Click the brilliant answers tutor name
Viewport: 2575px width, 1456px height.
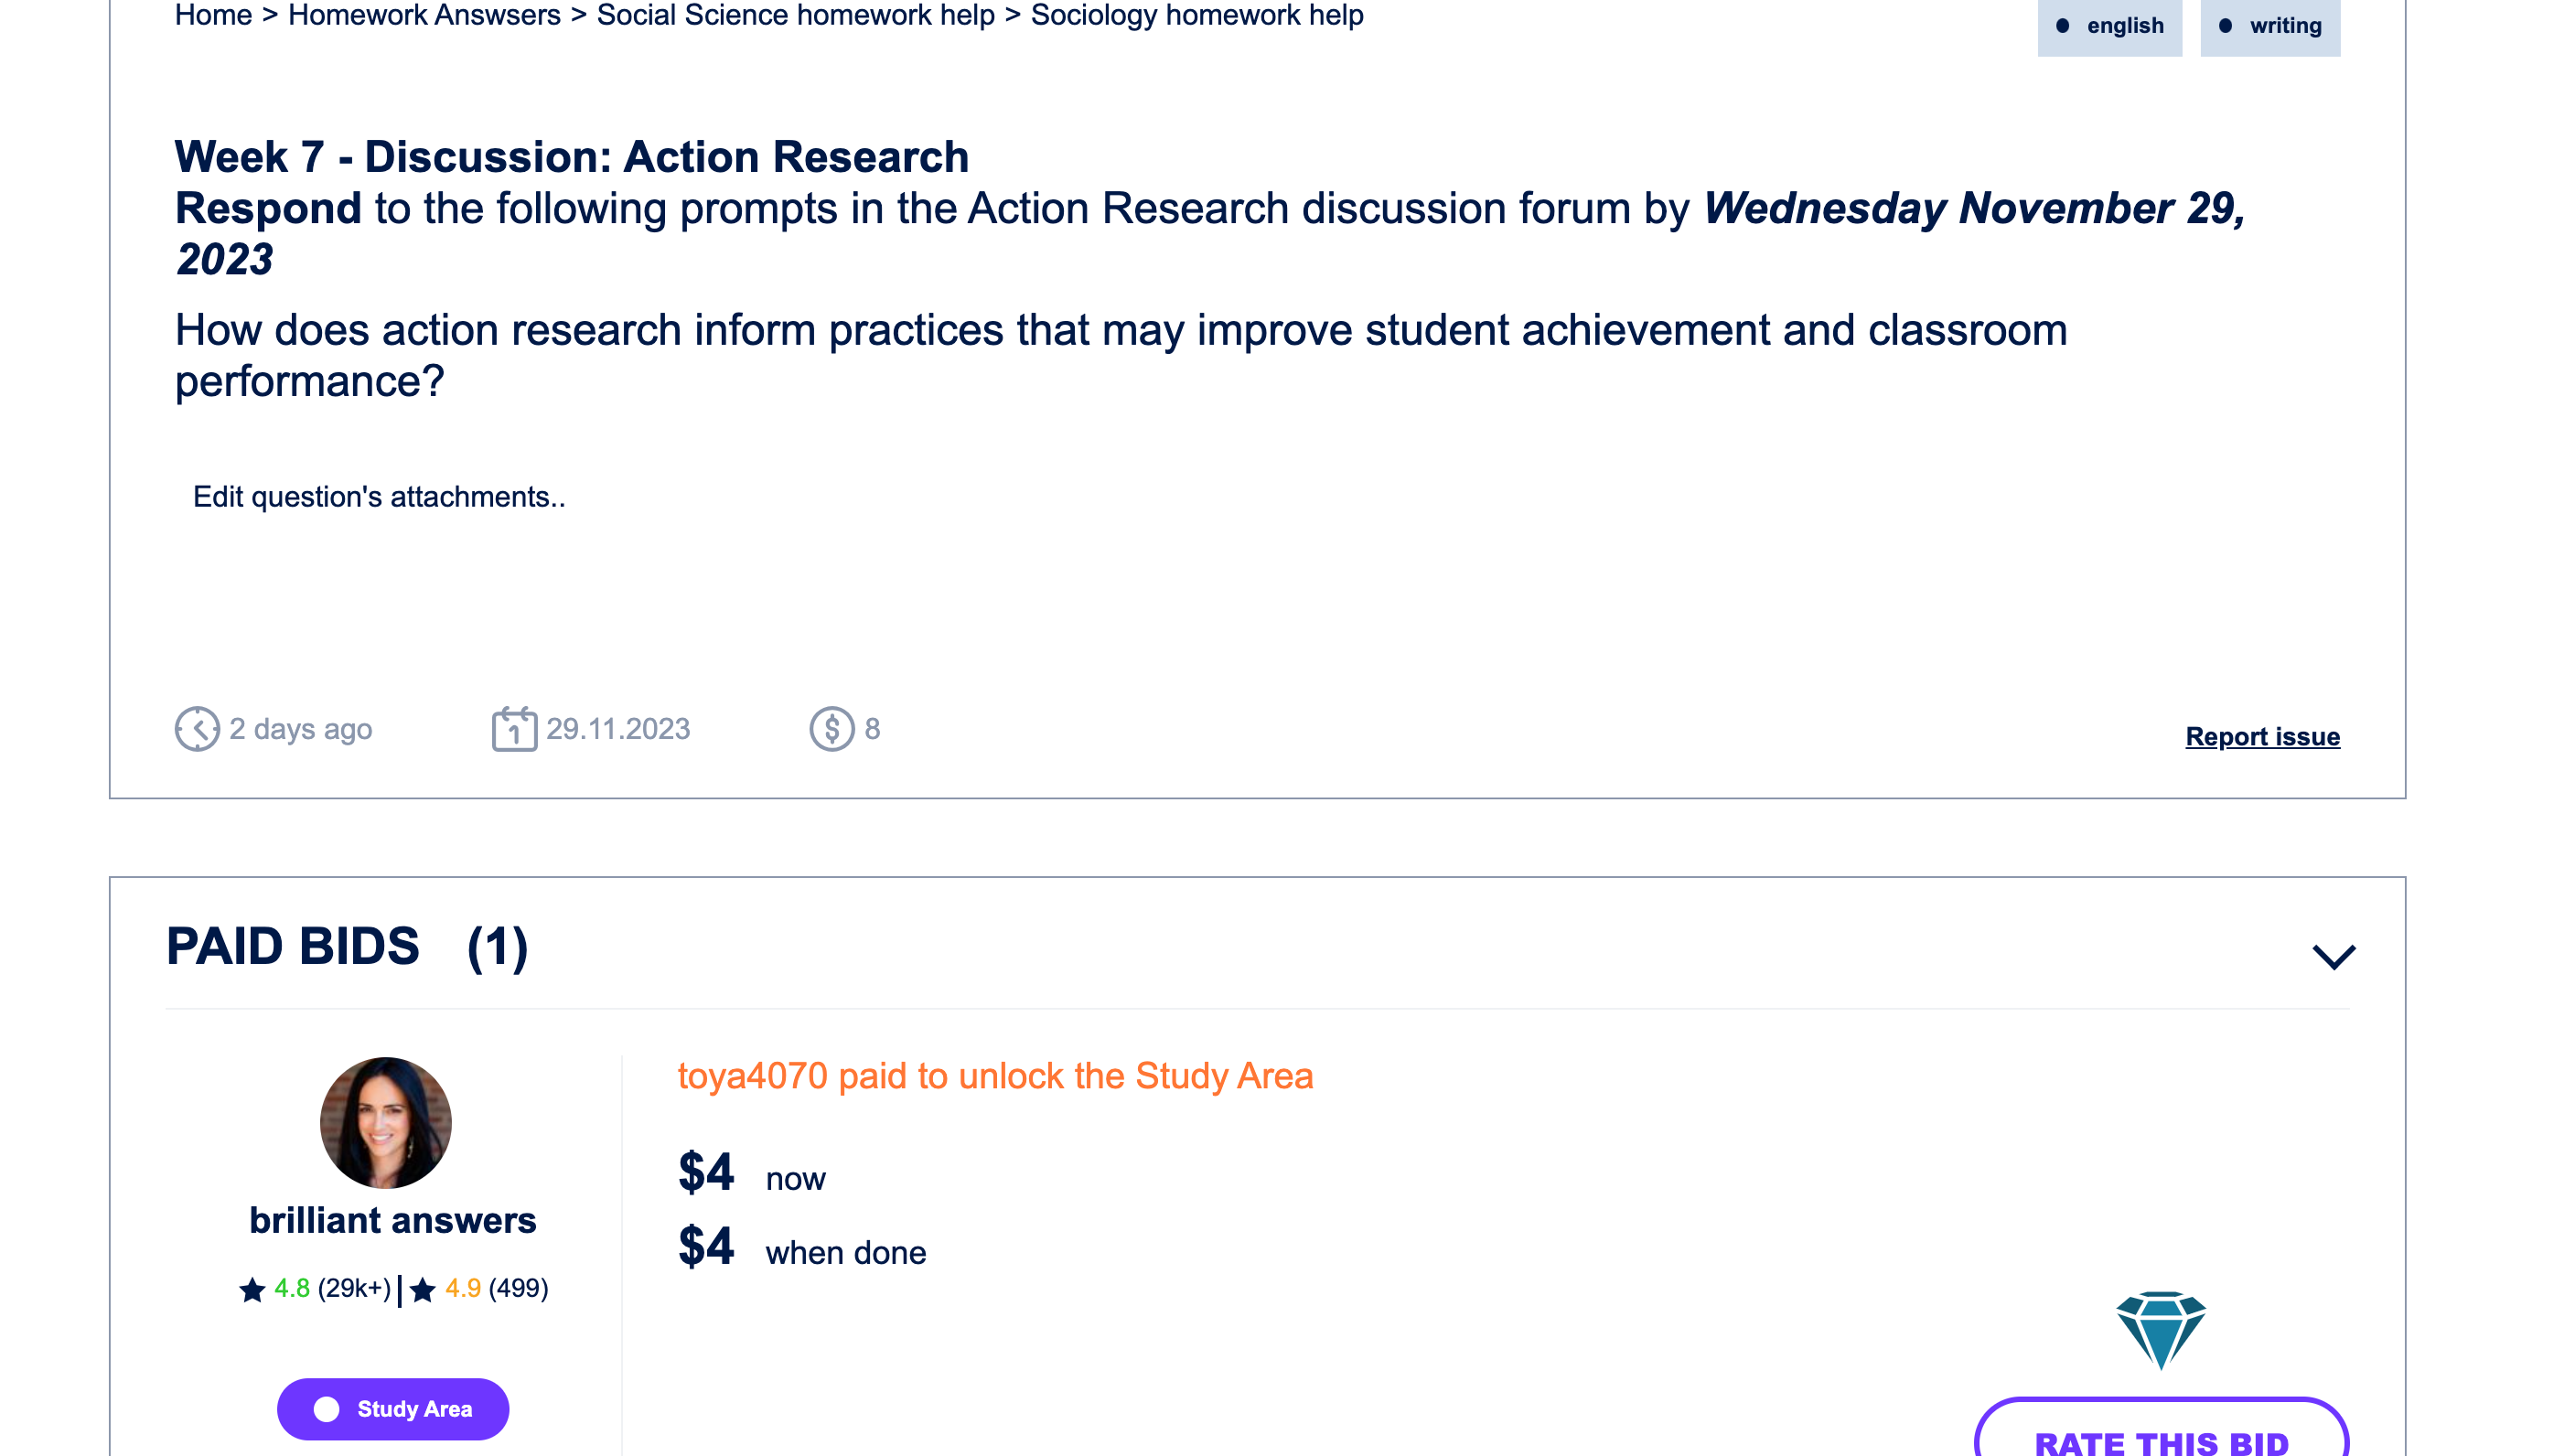(x=393, y=1221)
